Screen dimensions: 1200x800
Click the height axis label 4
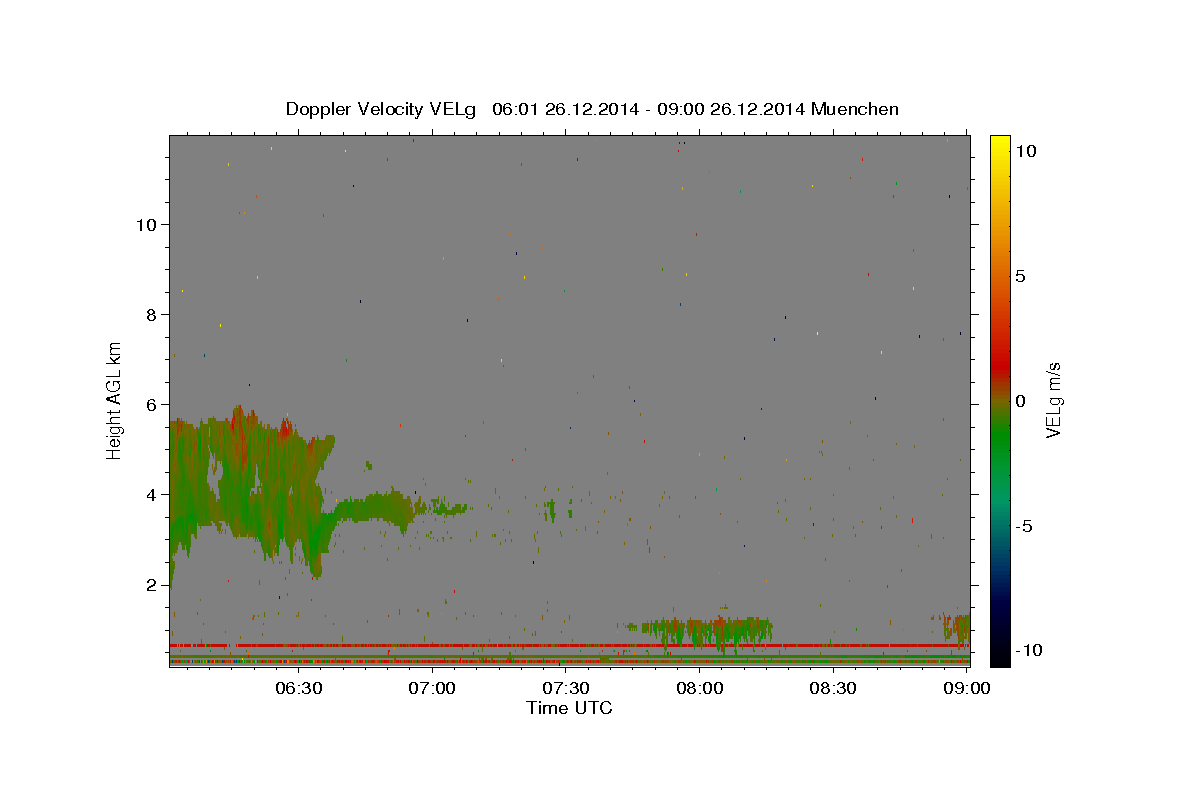pyautogui.click(x=151, y=494)
